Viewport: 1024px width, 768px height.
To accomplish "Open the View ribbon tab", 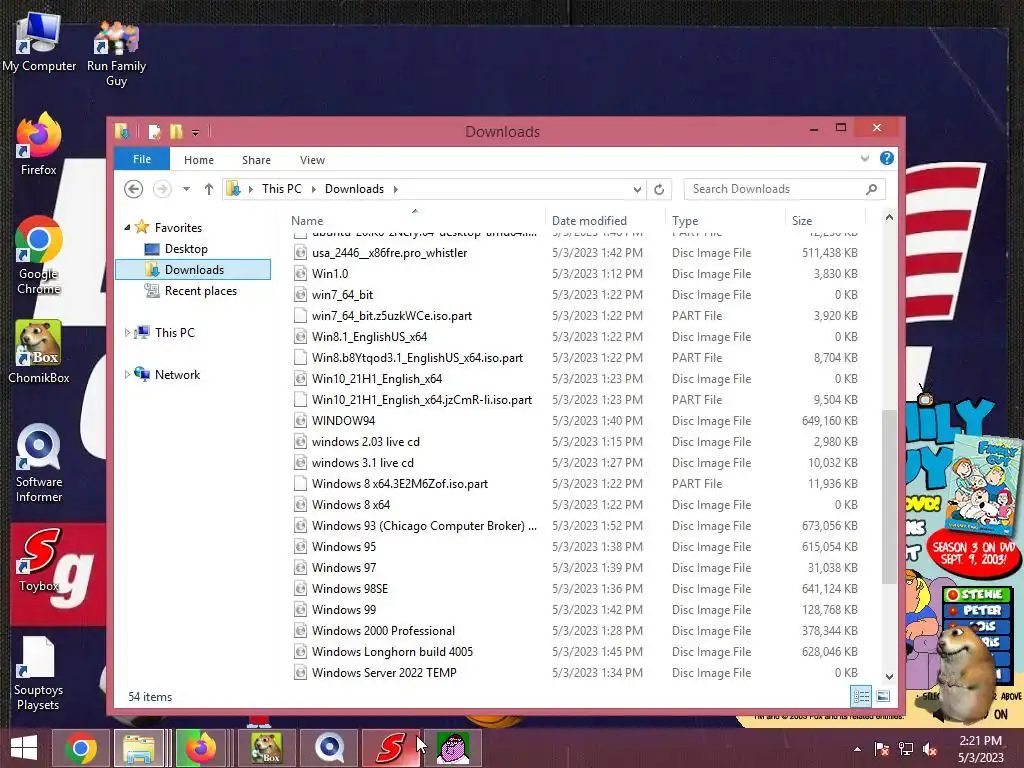I will 312,160.
